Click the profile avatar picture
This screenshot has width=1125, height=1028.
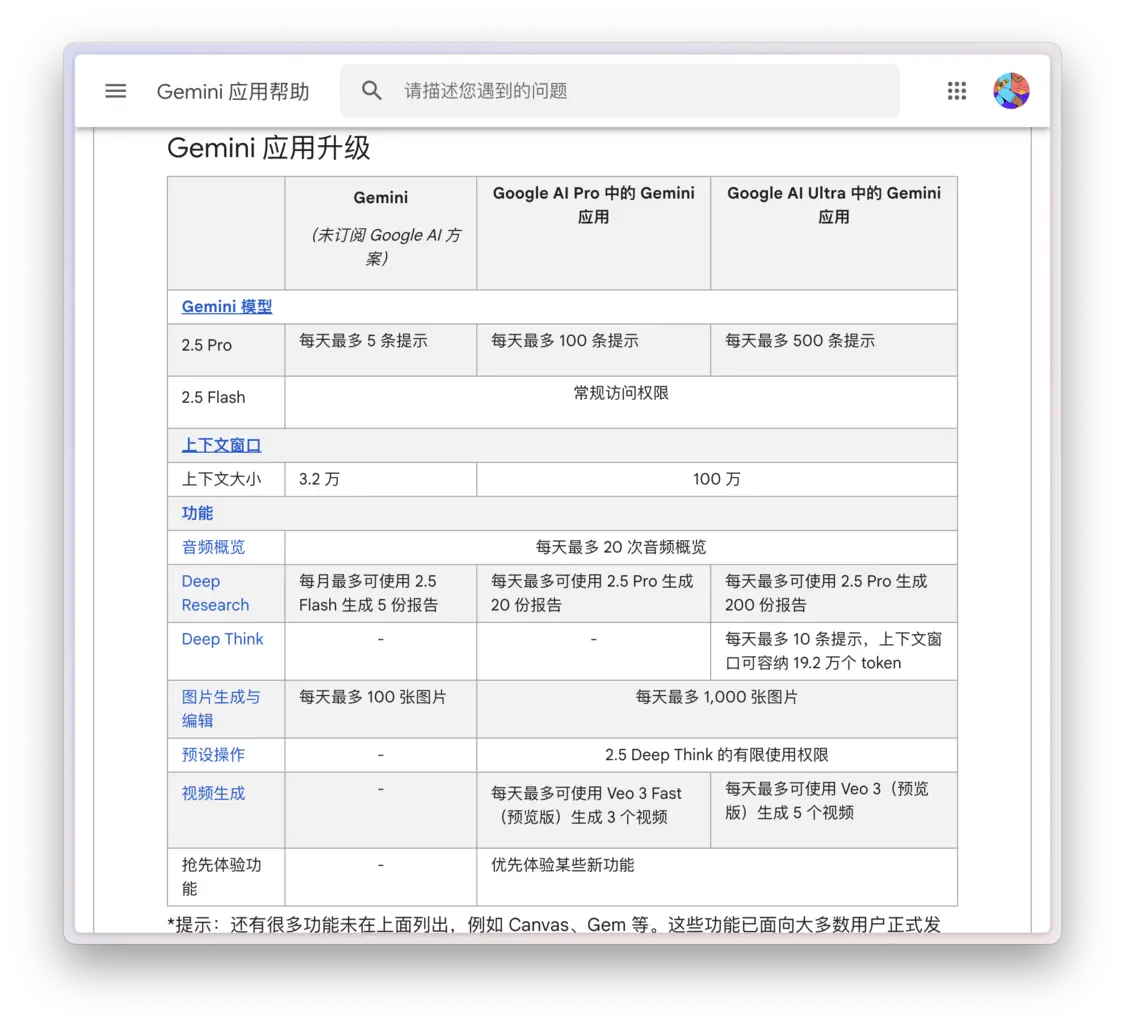pyautogui.click(x=1010, y=90)
